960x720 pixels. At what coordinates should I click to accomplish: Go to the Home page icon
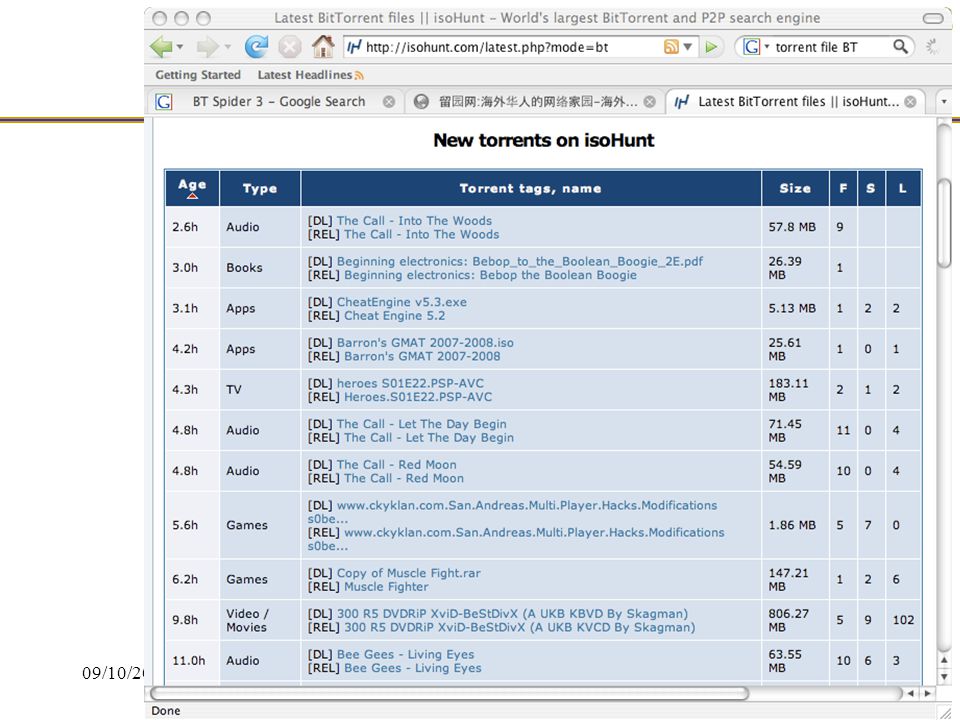pyautogui.click(x=323, y=47)
